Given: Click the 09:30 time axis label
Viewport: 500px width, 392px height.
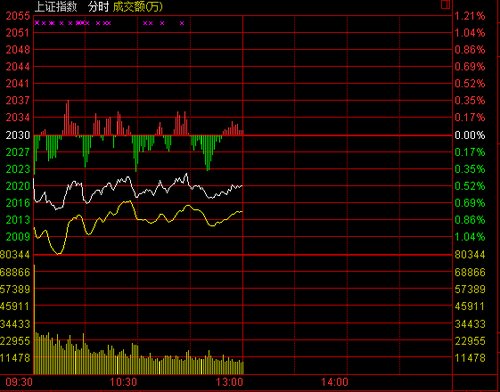Looking at the screenshot, I should coord(19,382).
